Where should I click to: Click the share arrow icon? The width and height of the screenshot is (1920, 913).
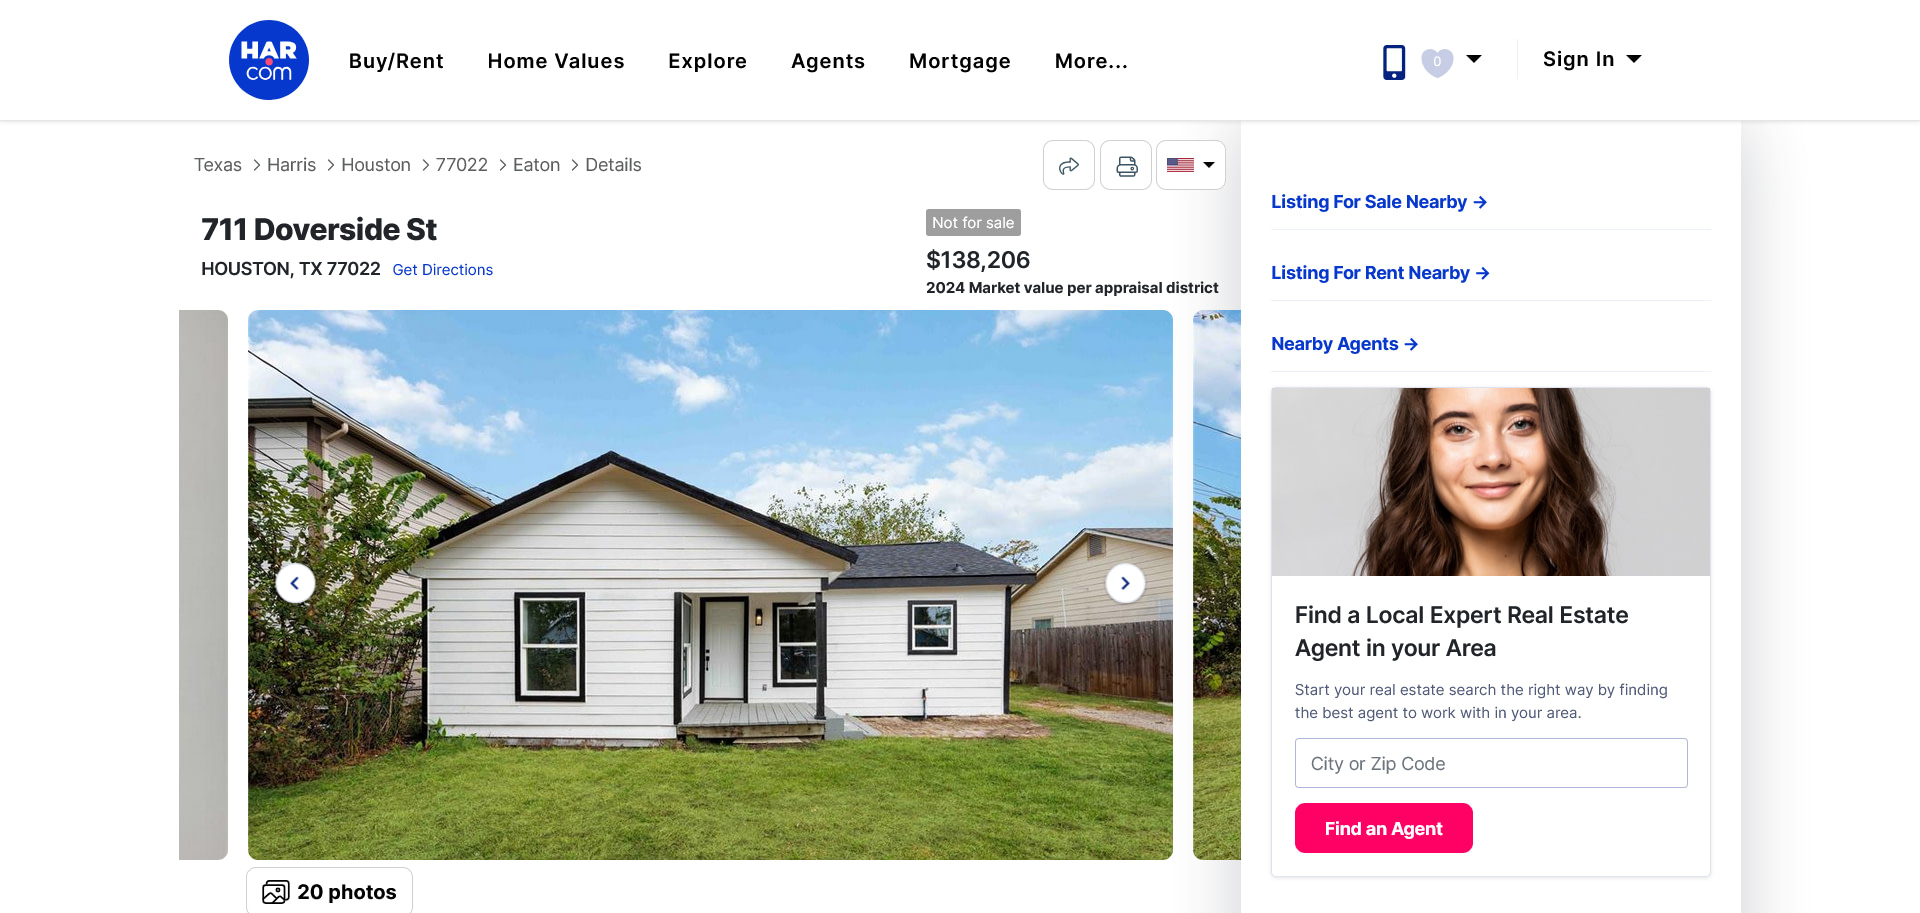pyautogui.click(x=1069, y=165)
